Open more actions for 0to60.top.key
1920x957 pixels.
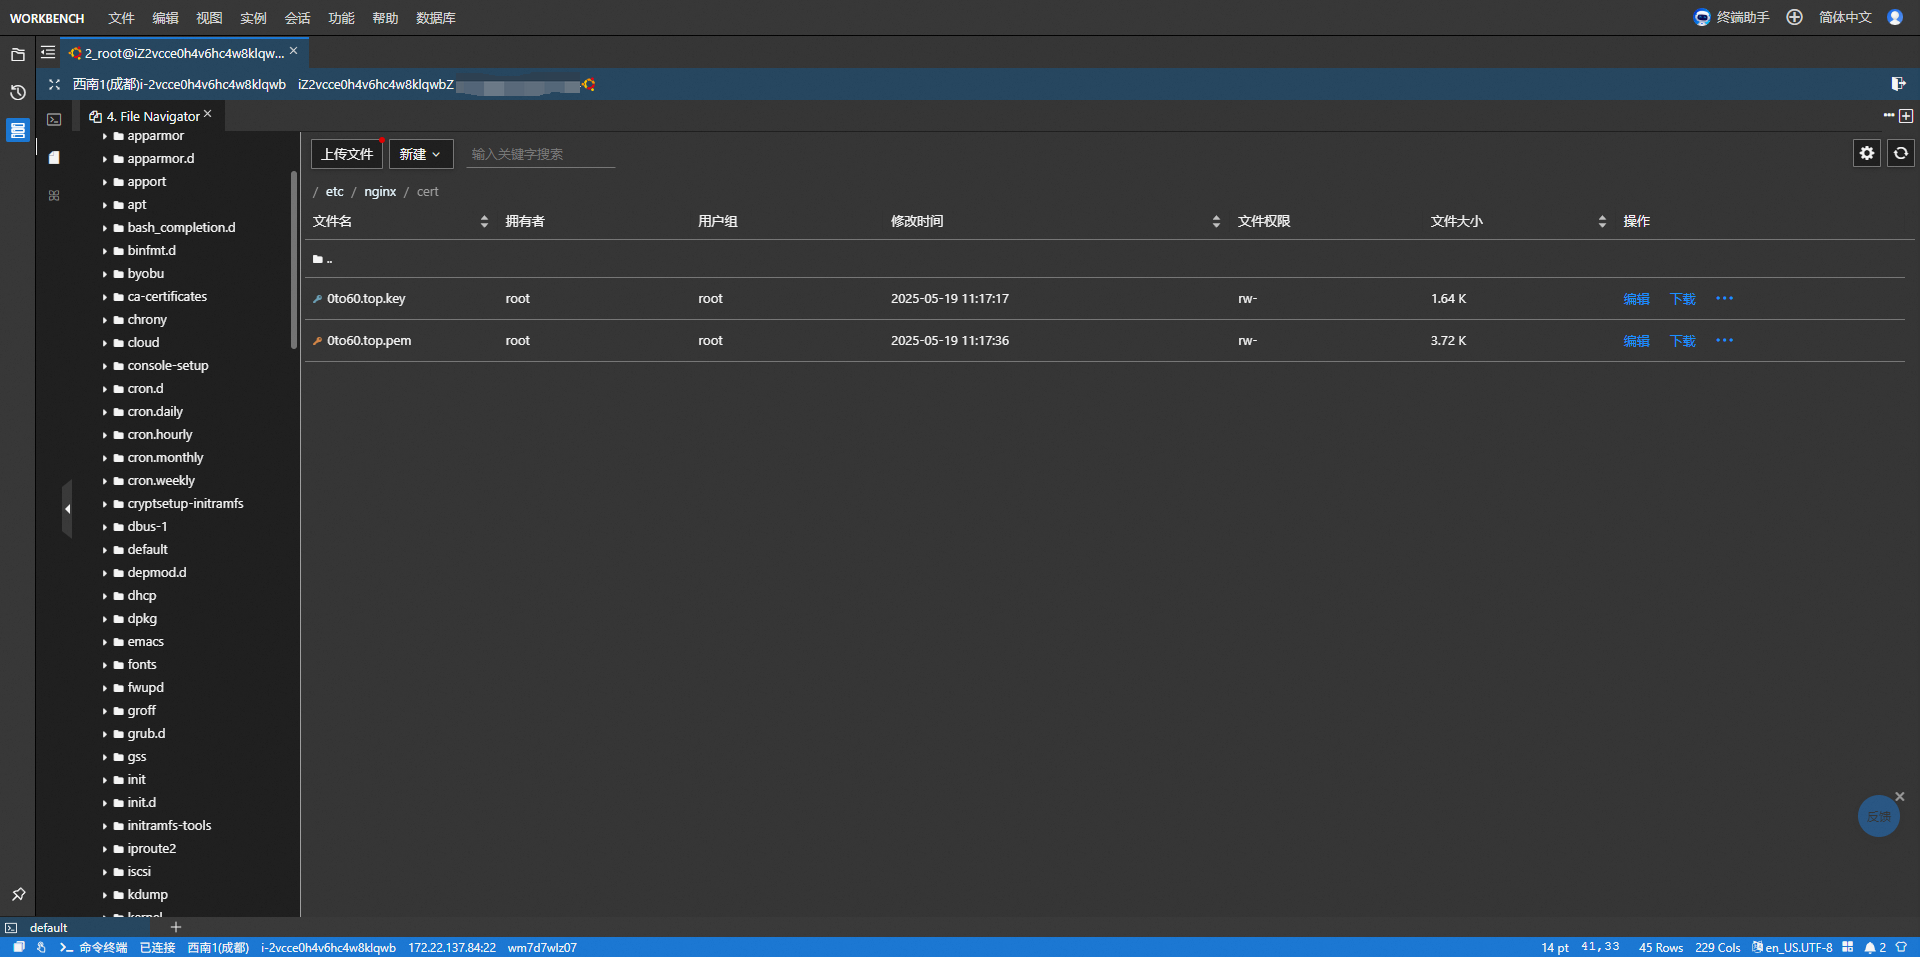[x=1725, y=298]
